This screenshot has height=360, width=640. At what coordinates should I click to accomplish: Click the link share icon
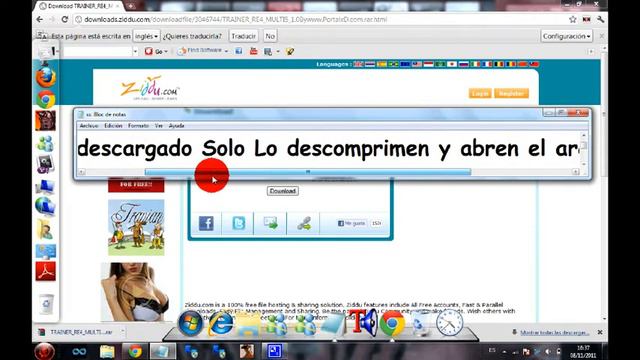click(x=304, y=223)
